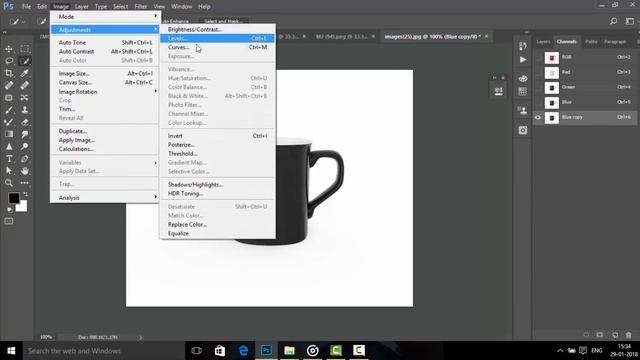Choose Apply Image menu entry
640x360 pixels.
tap(104, 140)
